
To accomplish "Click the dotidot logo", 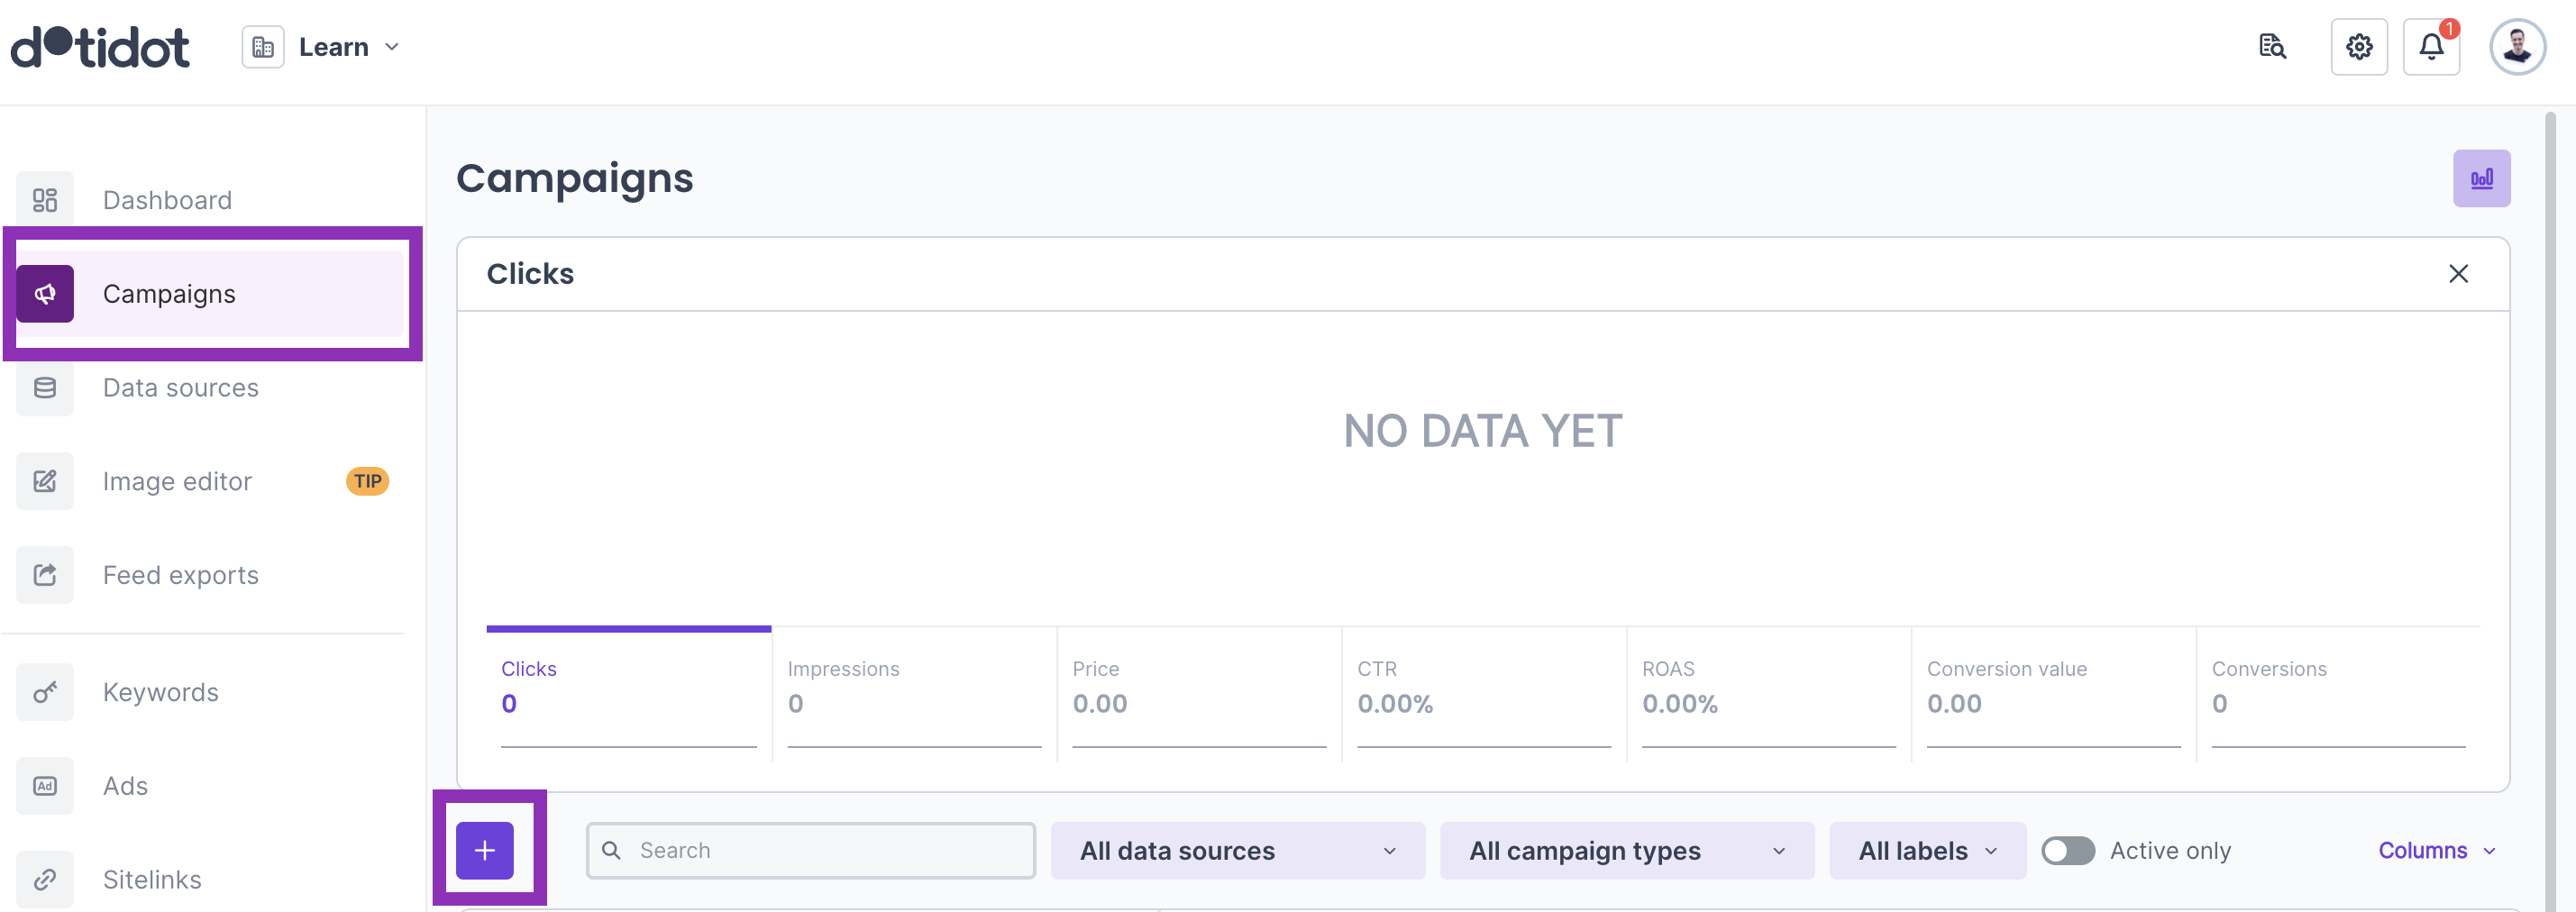I will pyautogui.click(x=100, y=47).
